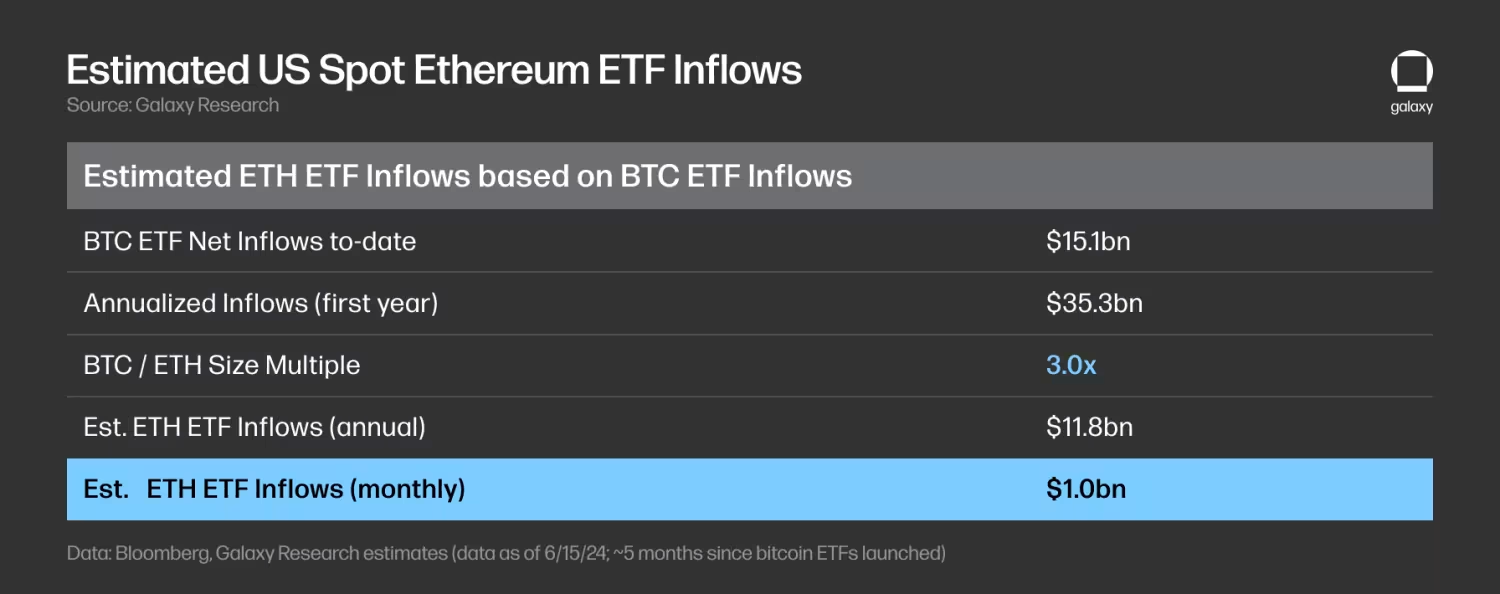Select the $1.0bn monthly value

[x=1086, y=489]
